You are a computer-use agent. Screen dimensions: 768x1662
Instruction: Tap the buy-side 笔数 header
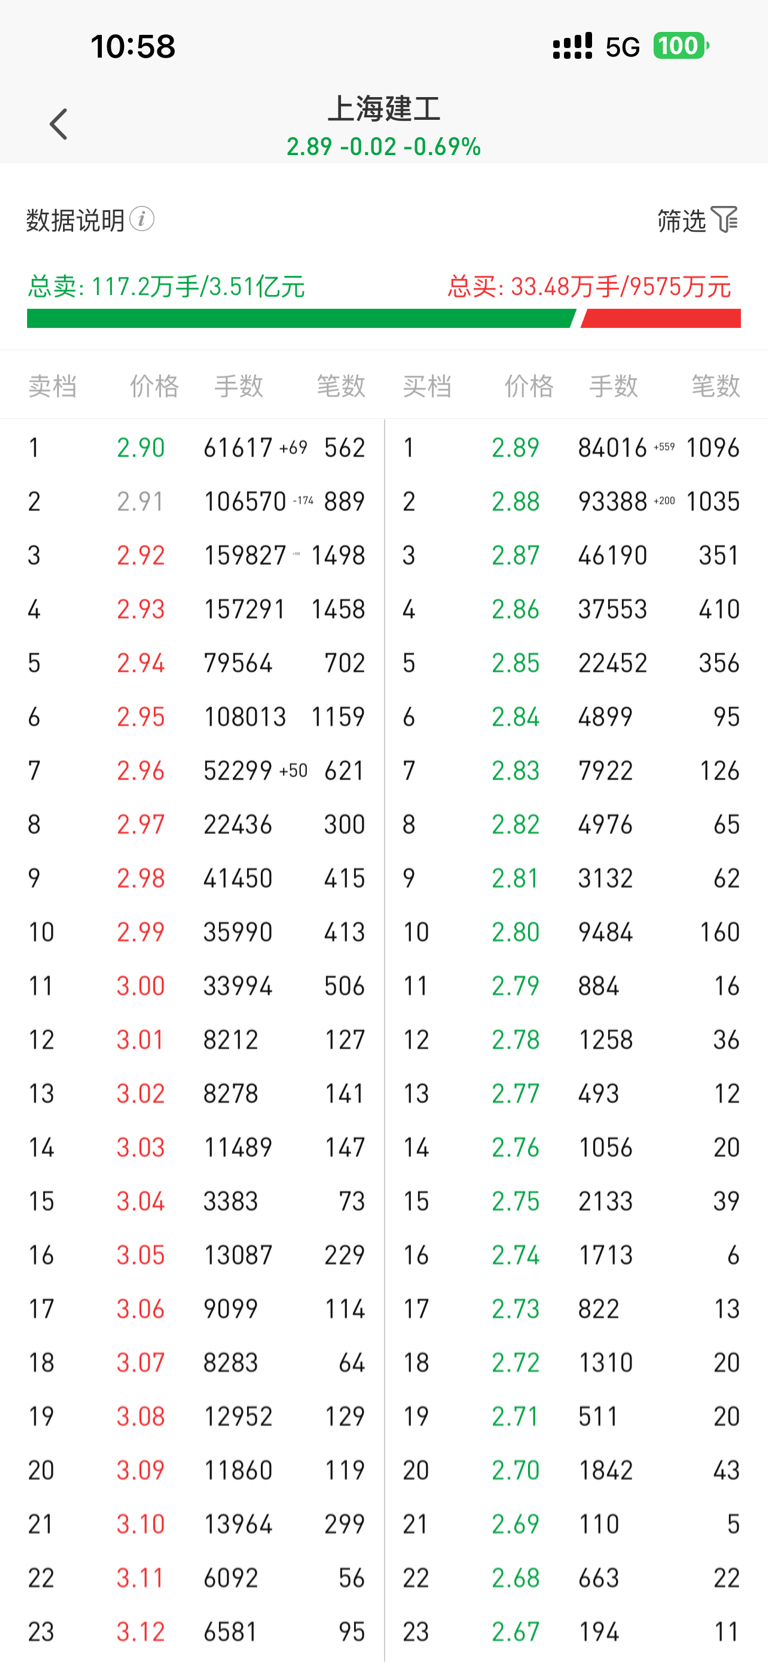point(716,386)
